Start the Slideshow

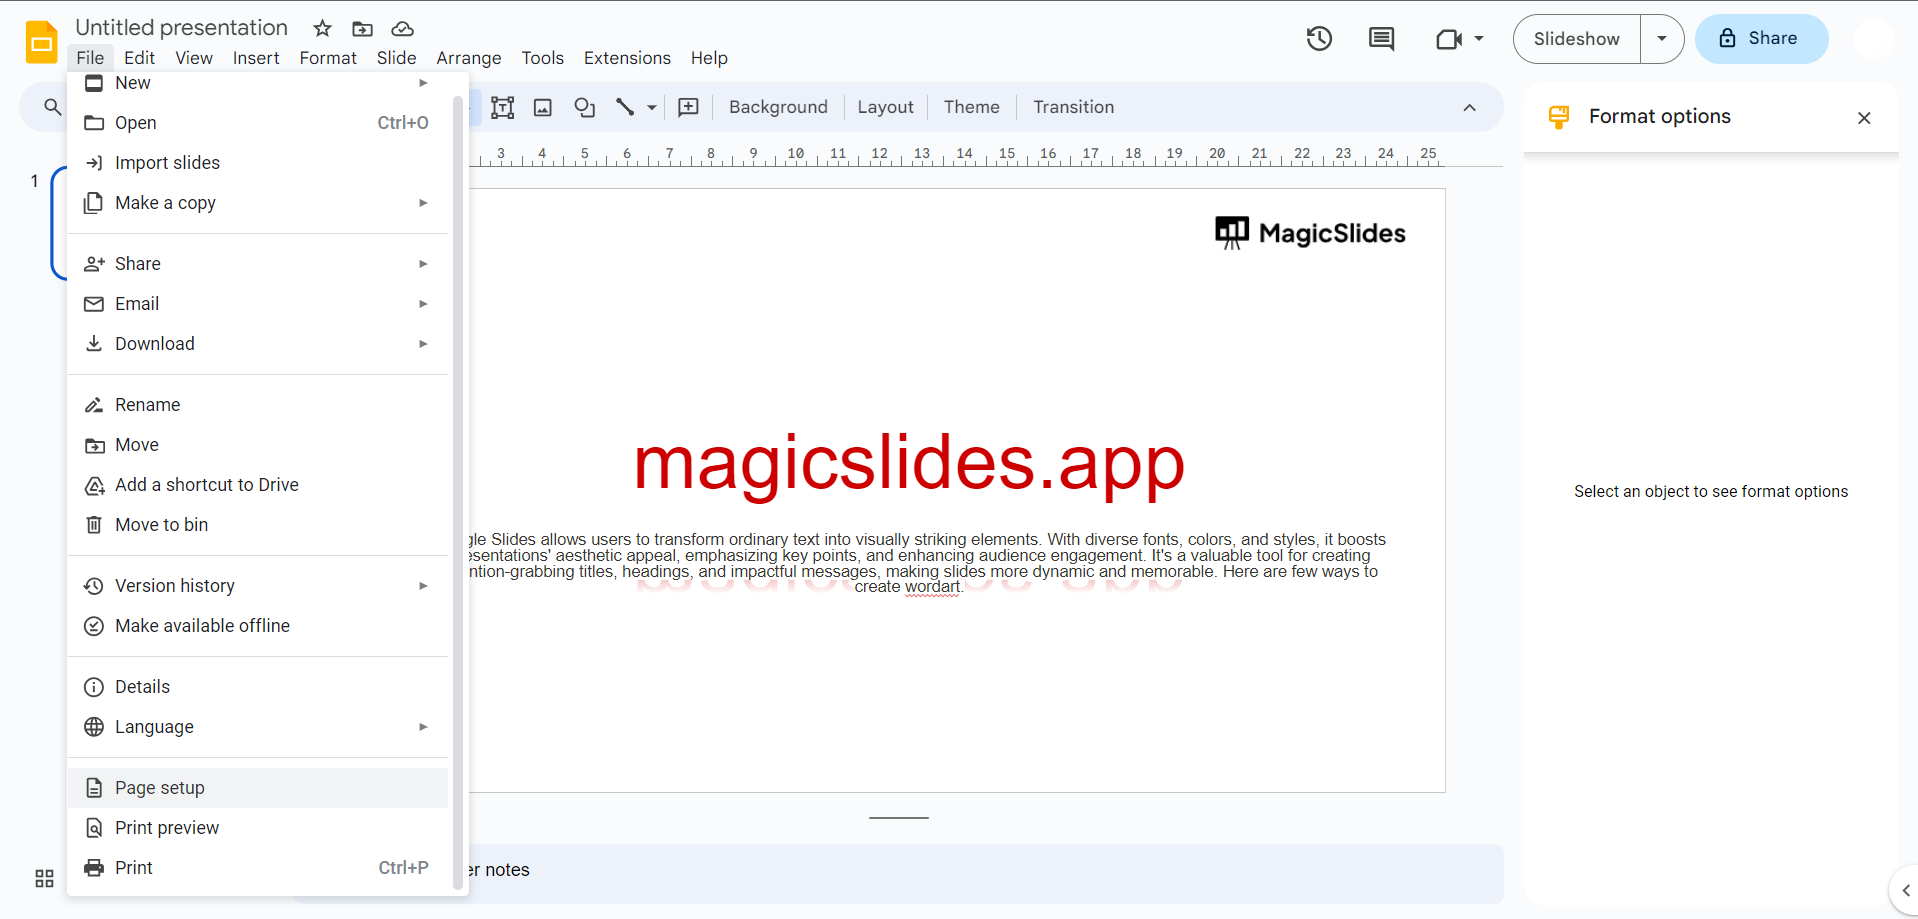[1577, 39]
